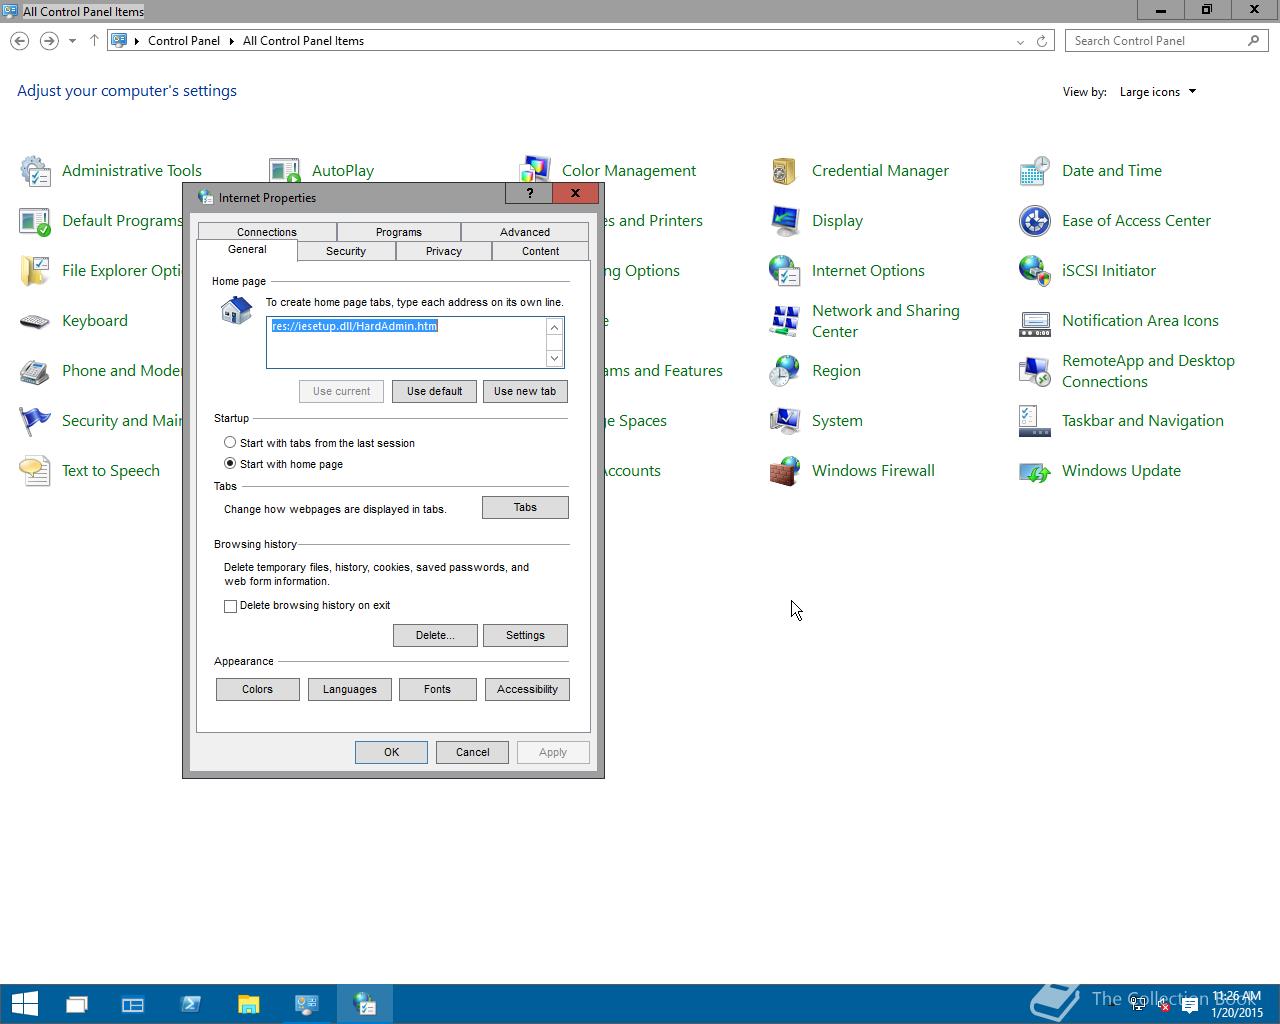This screenshot has width=1280, height=1024.
Task: Open the View by Large icons dropdown
Action: 1157,92
